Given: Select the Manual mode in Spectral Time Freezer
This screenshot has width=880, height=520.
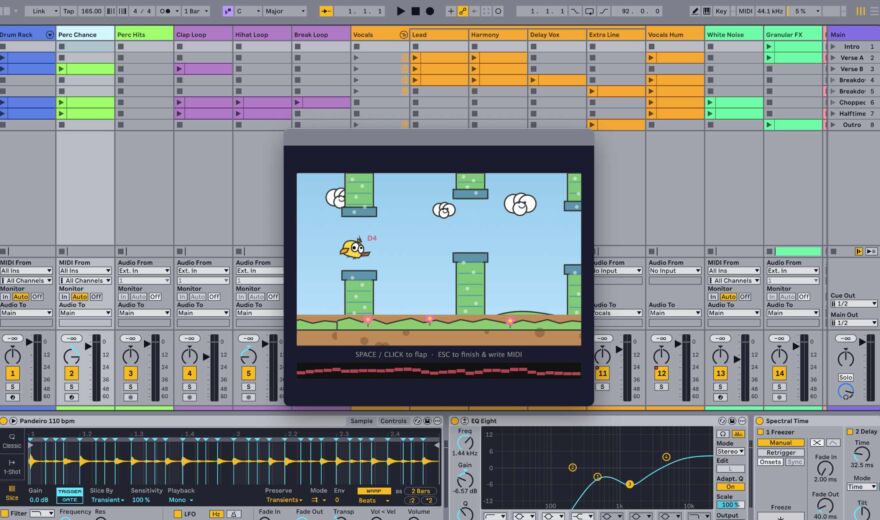Looking at the screenshot, I should point(780,442).
